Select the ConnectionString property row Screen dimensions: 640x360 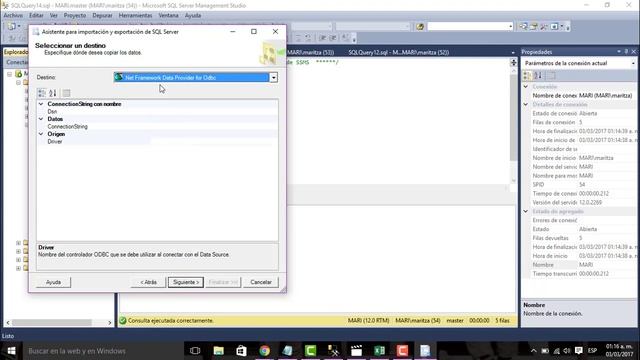click(x=158, y=127)
